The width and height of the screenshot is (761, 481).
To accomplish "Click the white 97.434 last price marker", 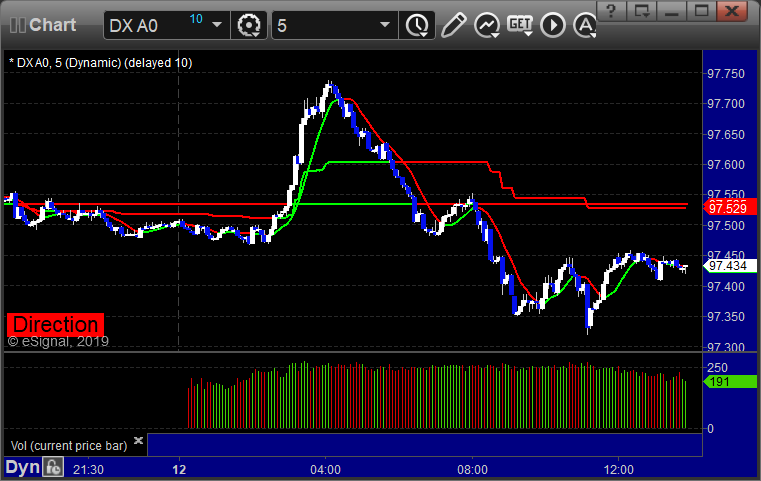I will tap(730, 265).
